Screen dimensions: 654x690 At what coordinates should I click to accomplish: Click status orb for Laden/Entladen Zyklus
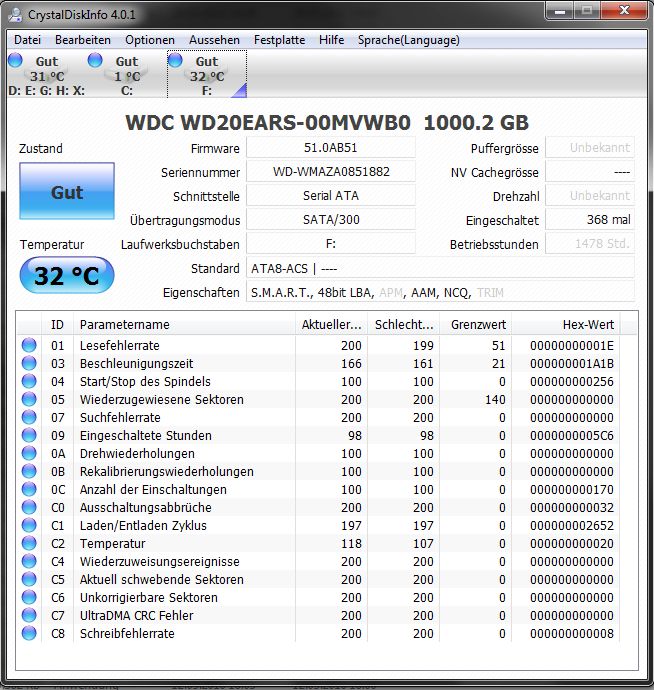[x=29, y=525]
